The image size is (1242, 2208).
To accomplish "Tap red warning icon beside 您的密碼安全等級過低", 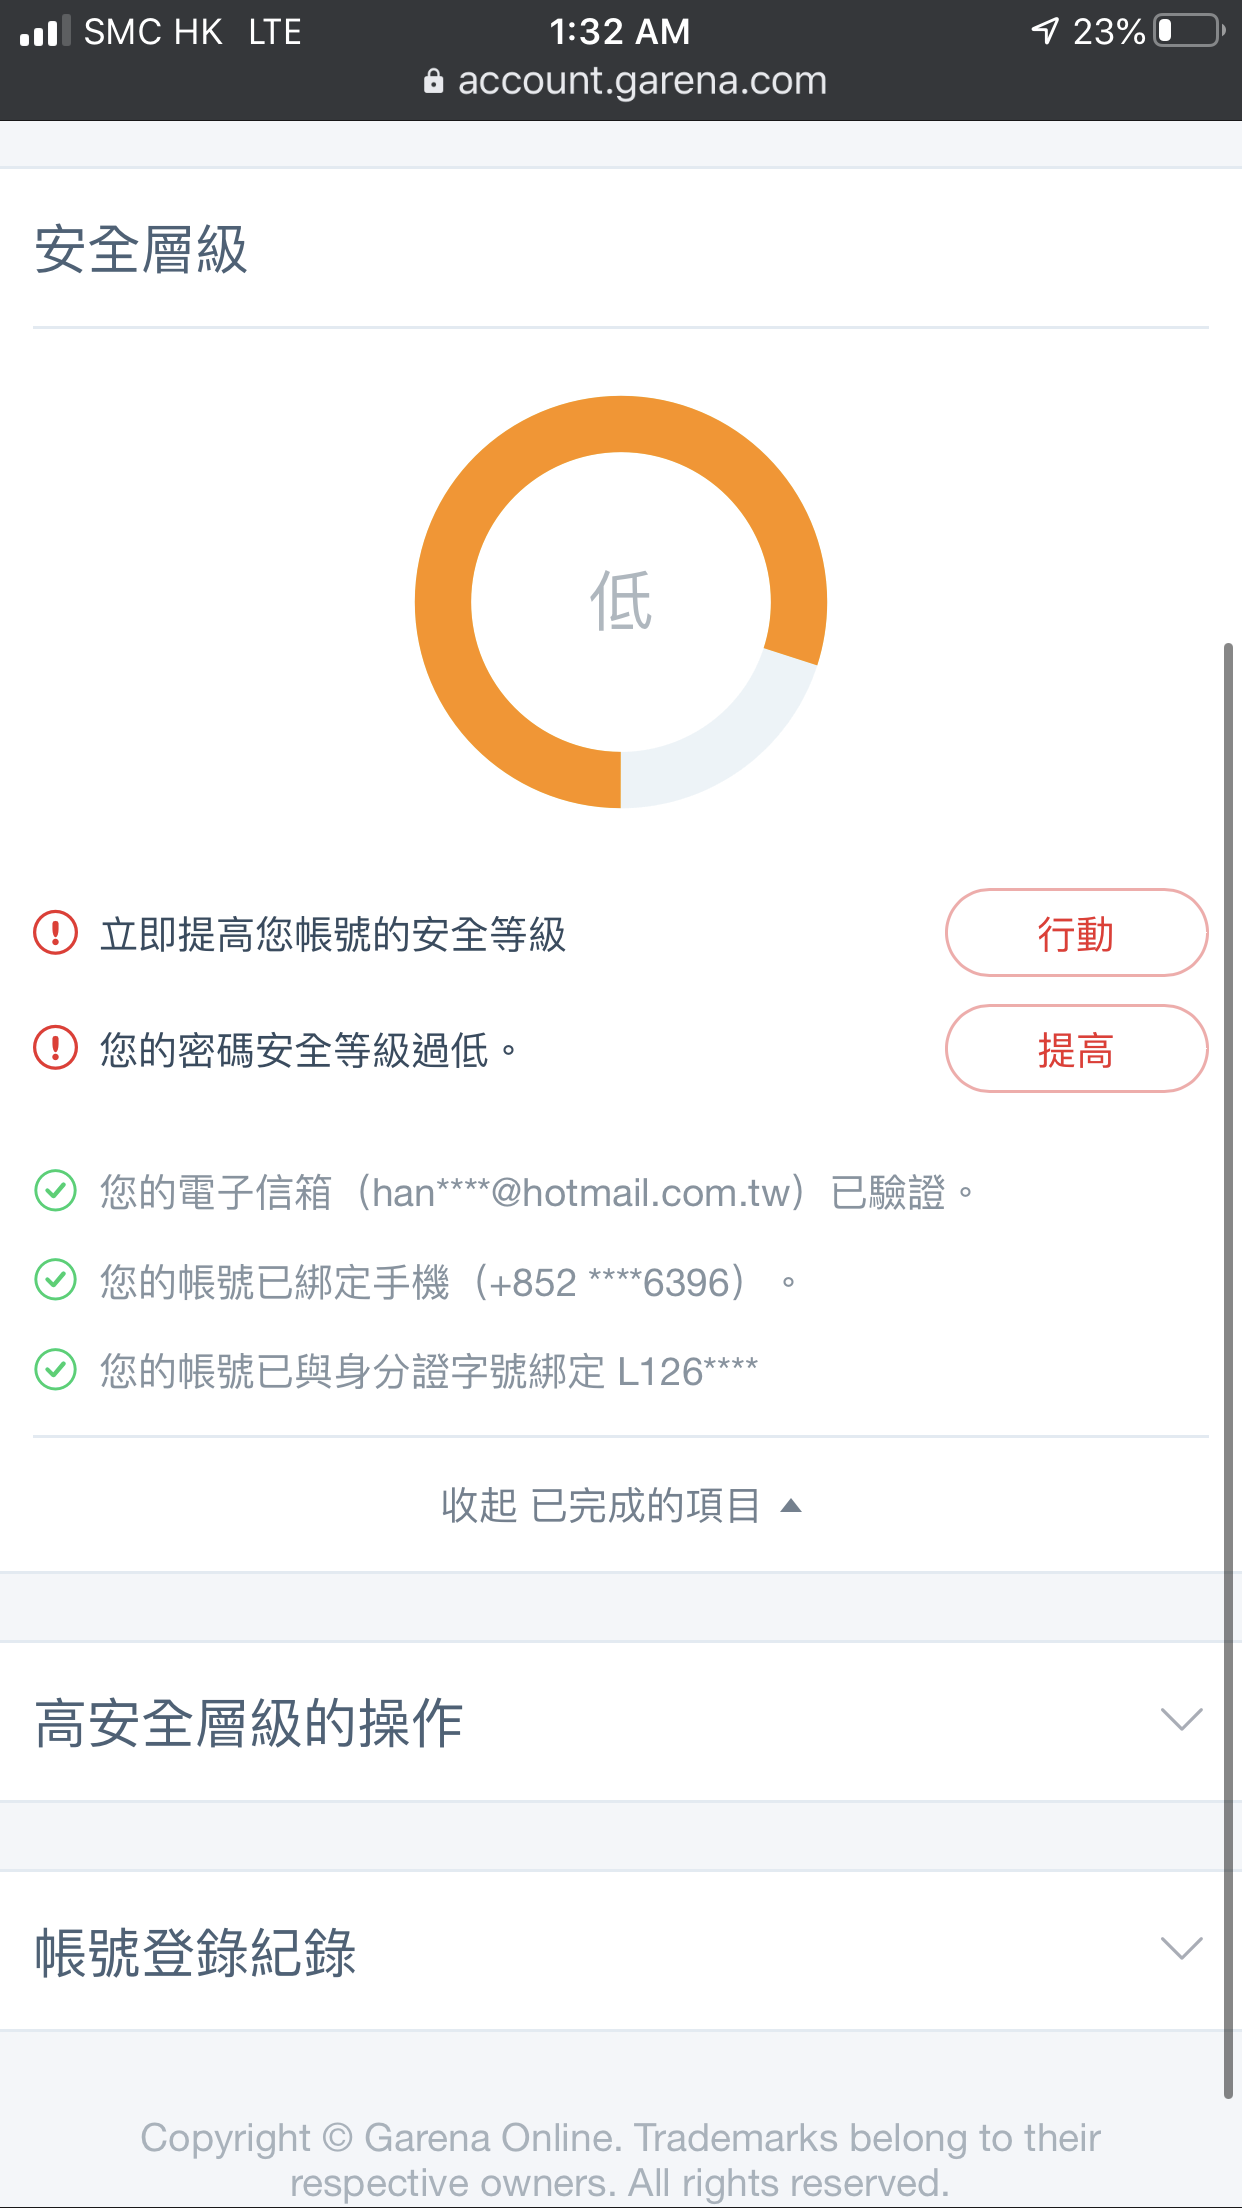I will tap(56, 1048).
